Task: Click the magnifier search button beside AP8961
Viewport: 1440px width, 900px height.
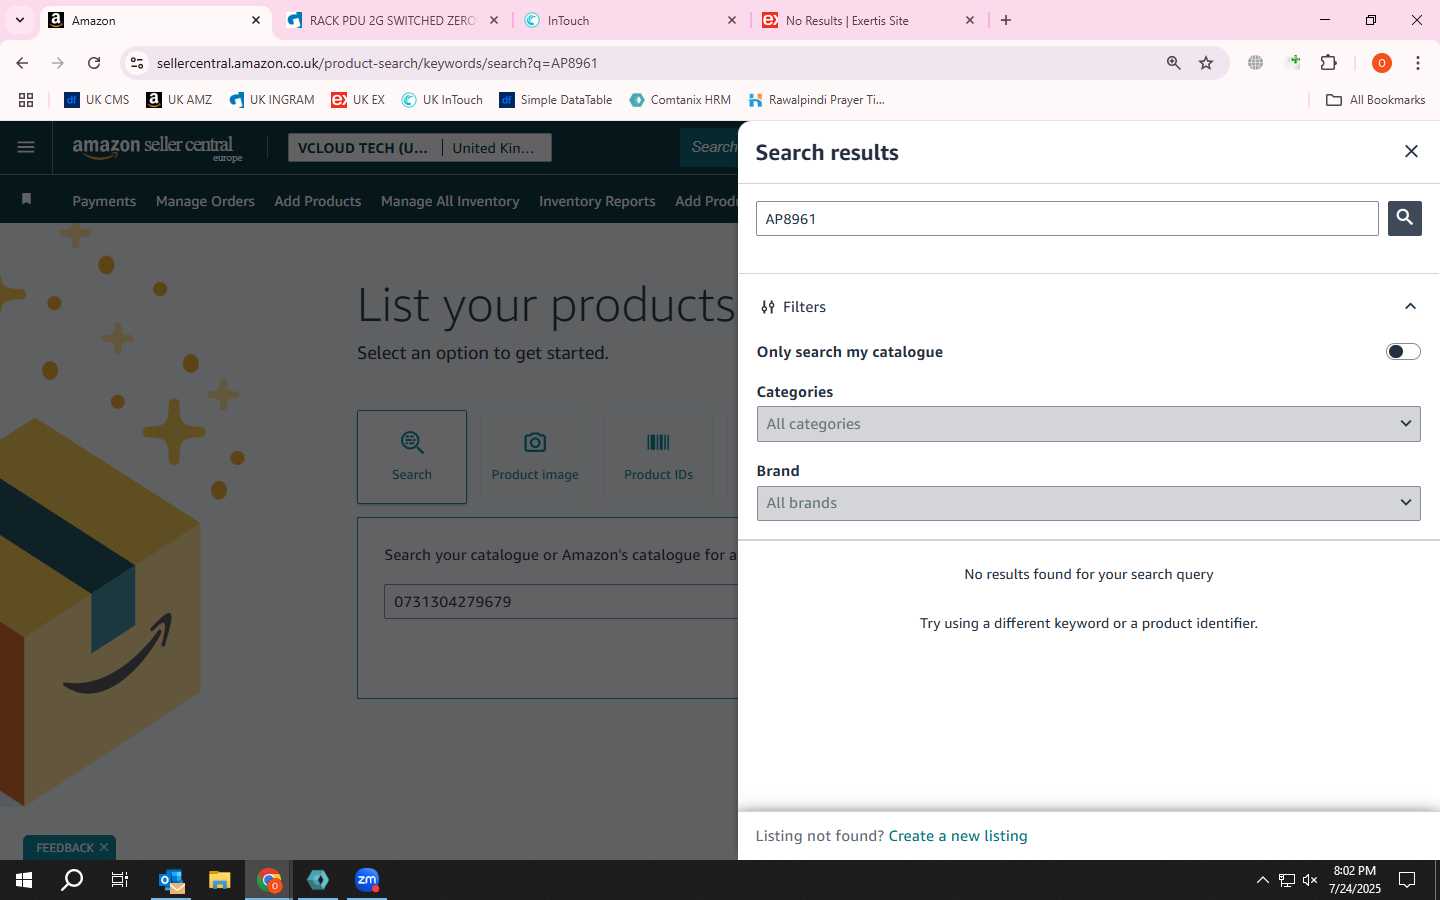Action: click(x=1404, y=218)
